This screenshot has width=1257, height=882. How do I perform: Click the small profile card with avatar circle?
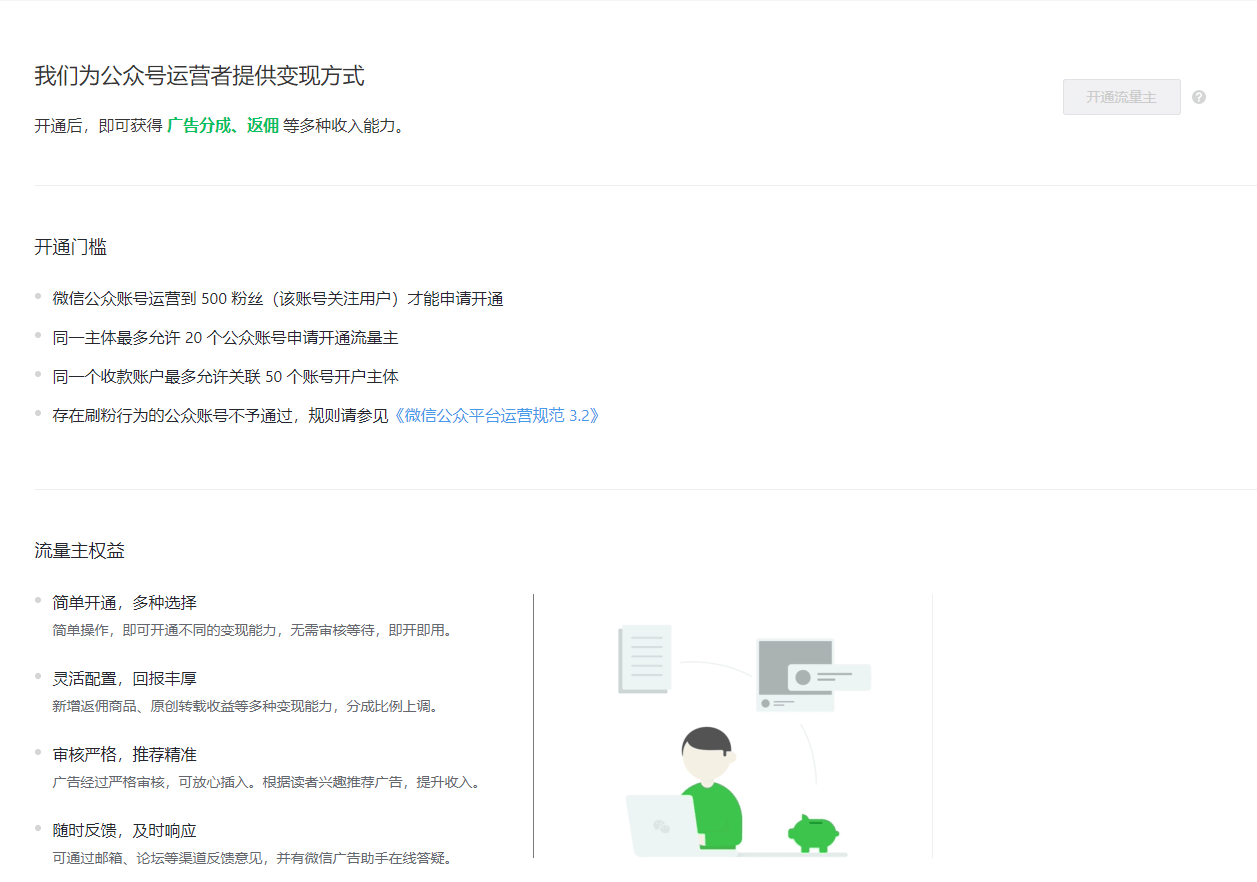pyautogui.click(x=828, y=677)
